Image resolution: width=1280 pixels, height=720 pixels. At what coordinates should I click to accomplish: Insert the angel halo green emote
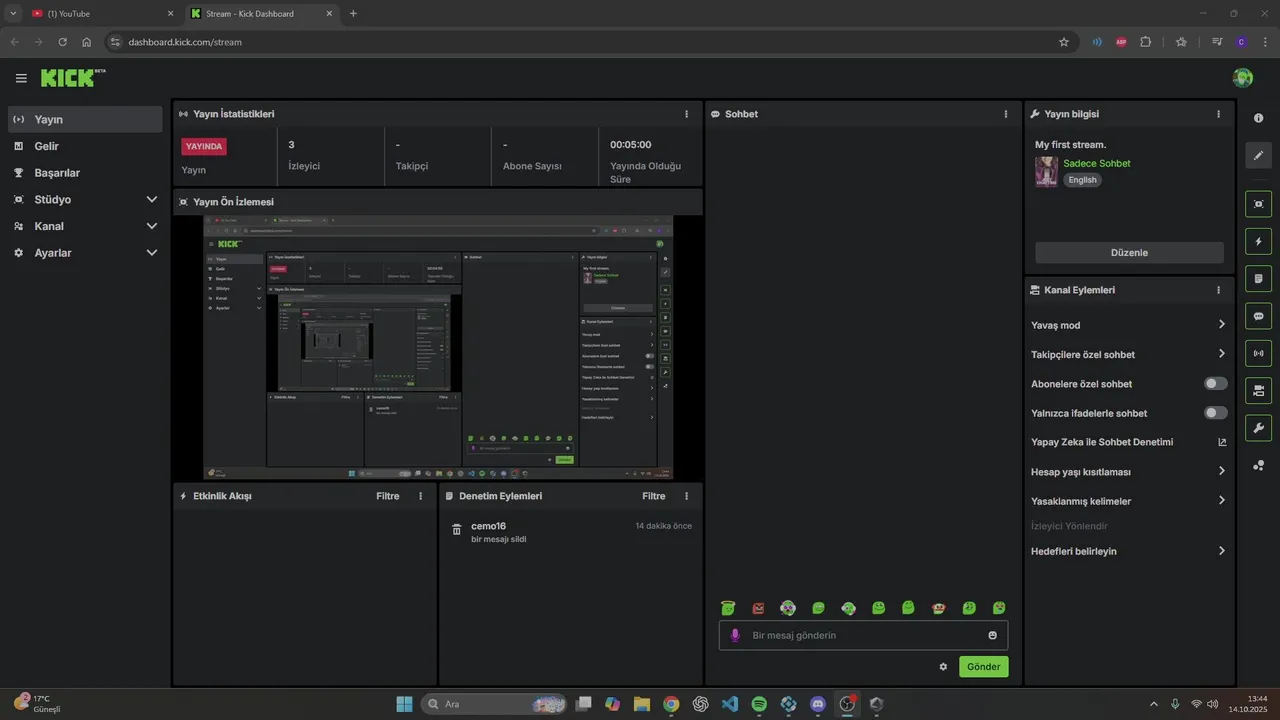pos(728,608)
